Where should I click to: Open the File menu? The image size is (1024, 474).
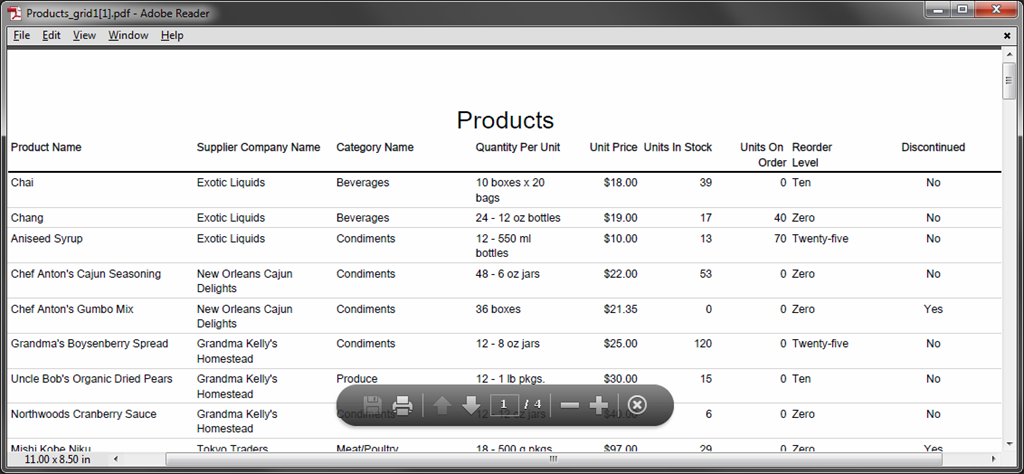(22, 35)
